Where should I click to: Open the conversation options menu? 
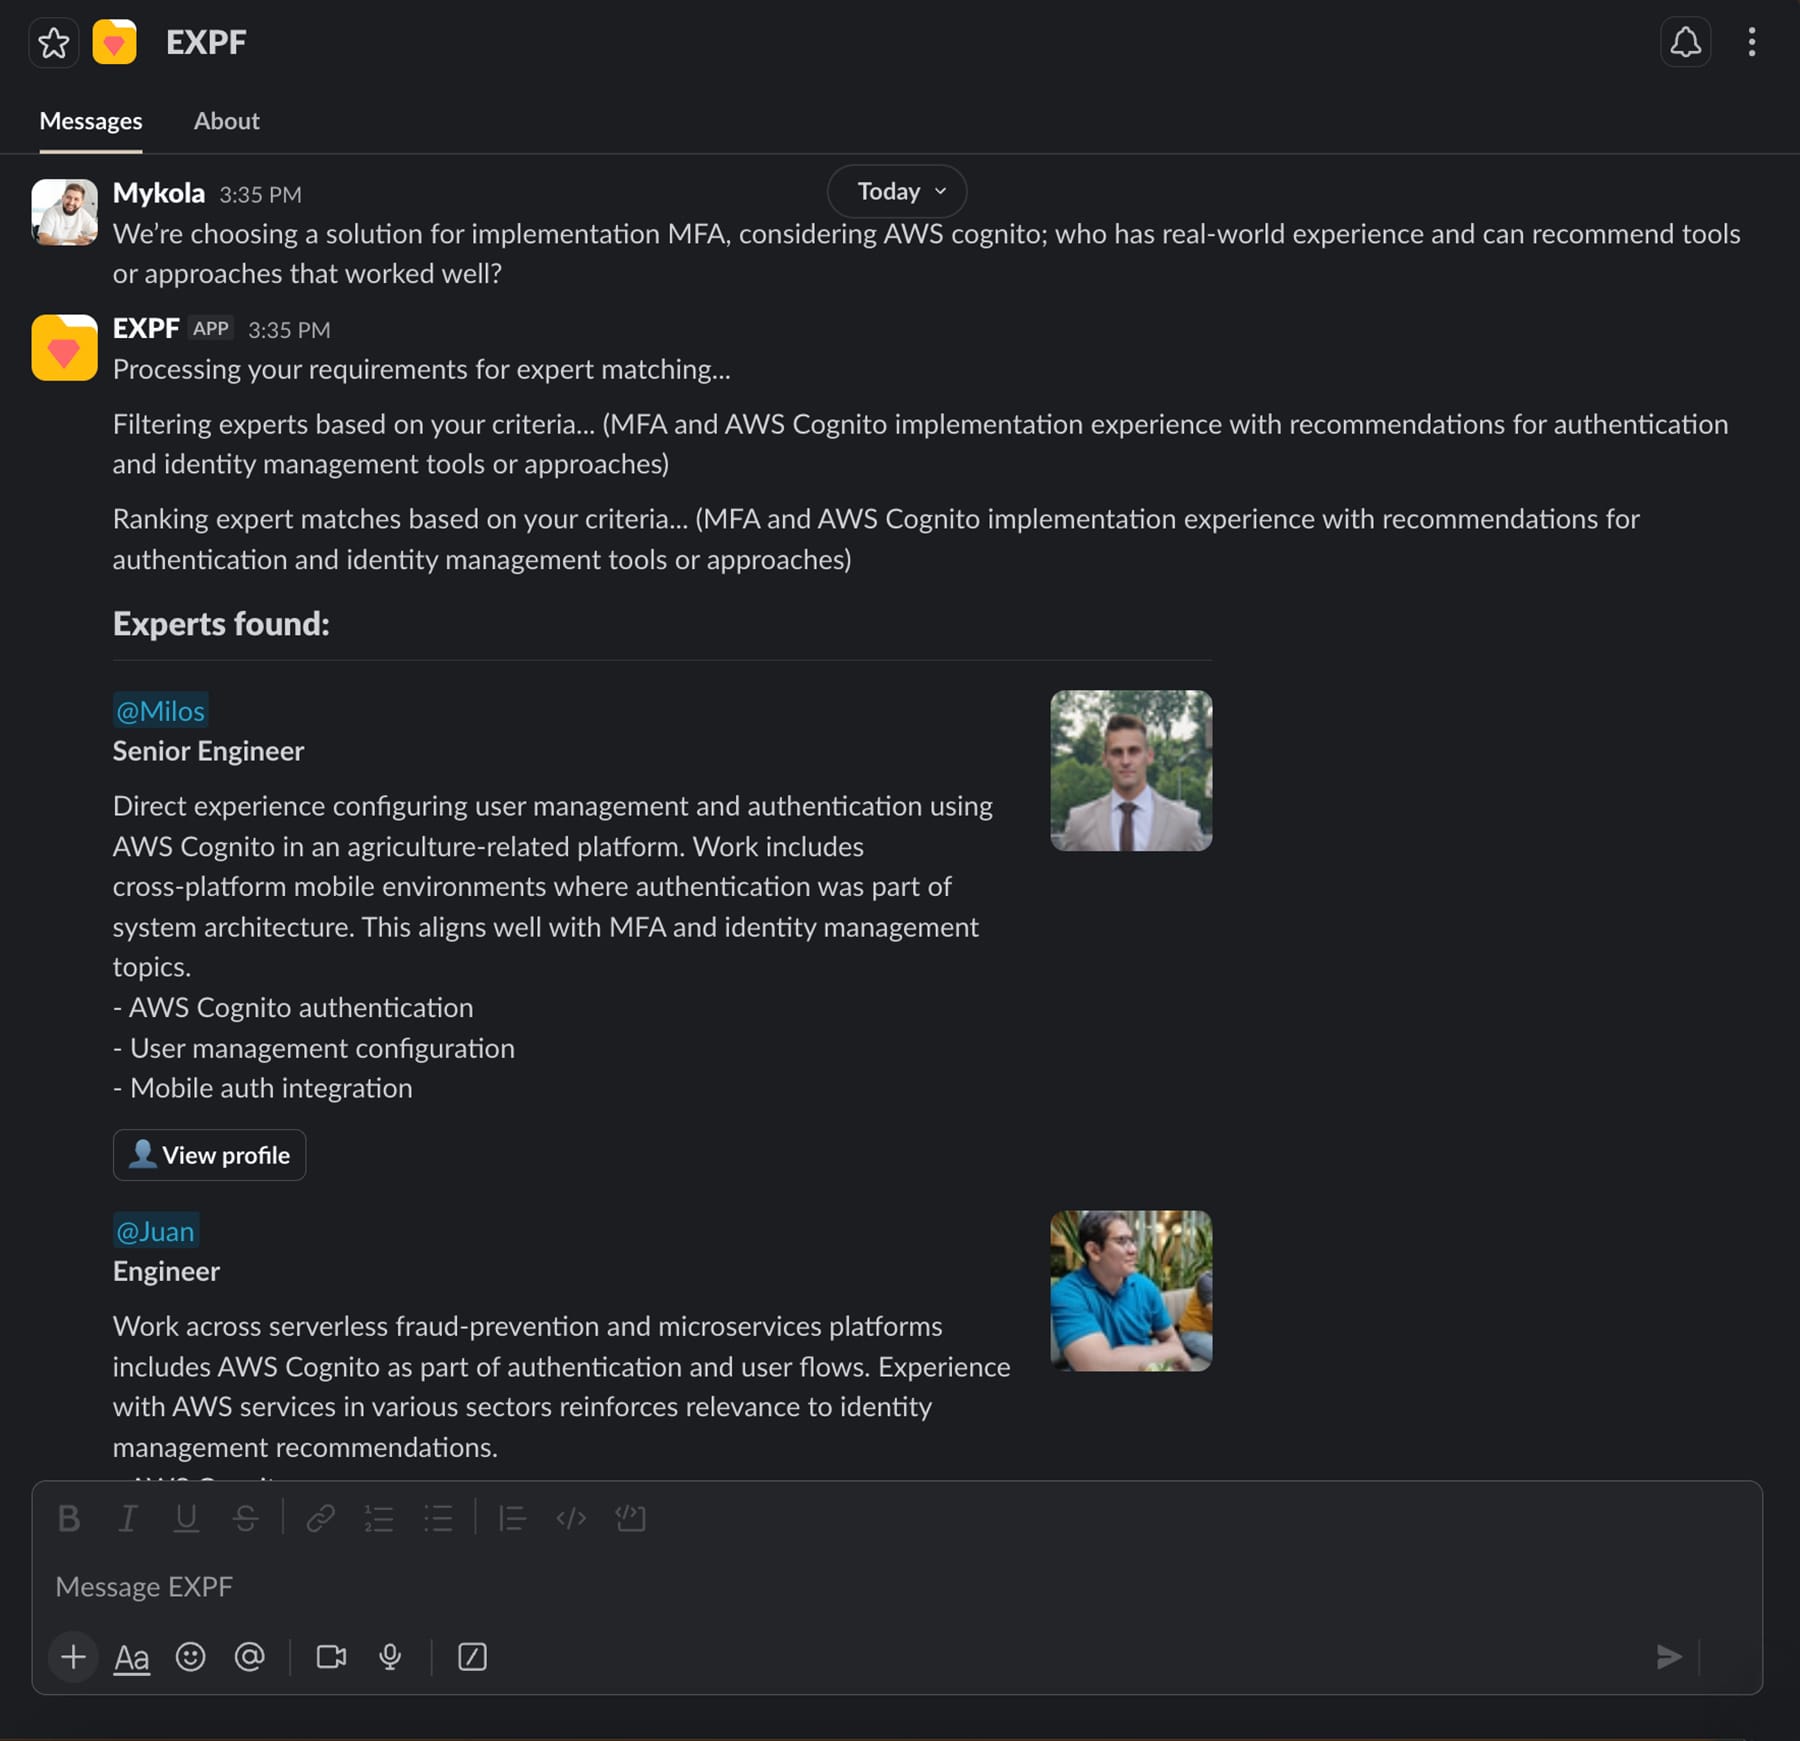click(x=1751, y=42)
